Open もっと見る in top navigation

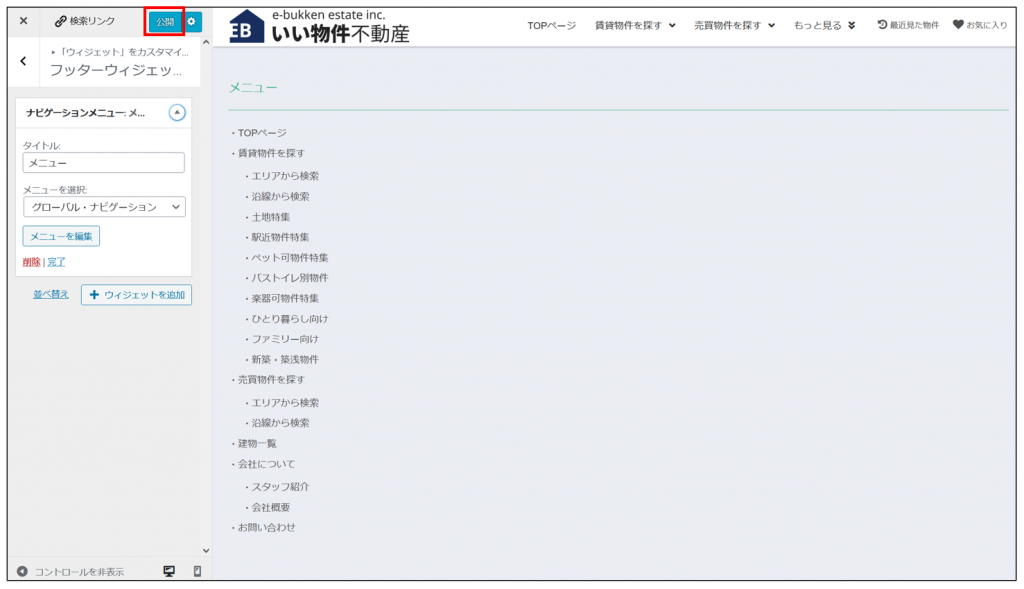tap(824, 25)
